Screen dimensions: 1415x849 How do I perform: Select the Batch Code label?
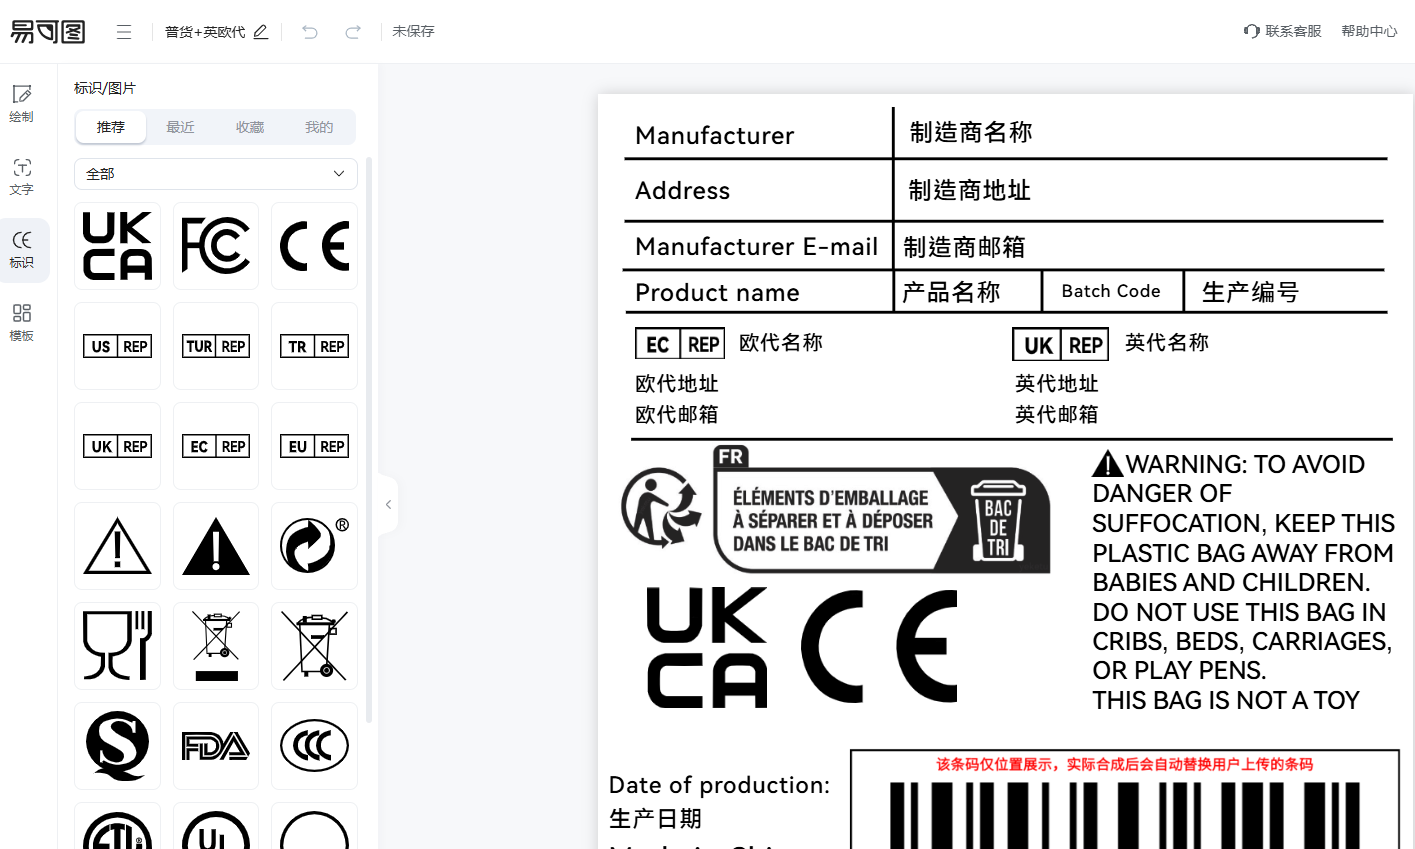pos(1111,291)
